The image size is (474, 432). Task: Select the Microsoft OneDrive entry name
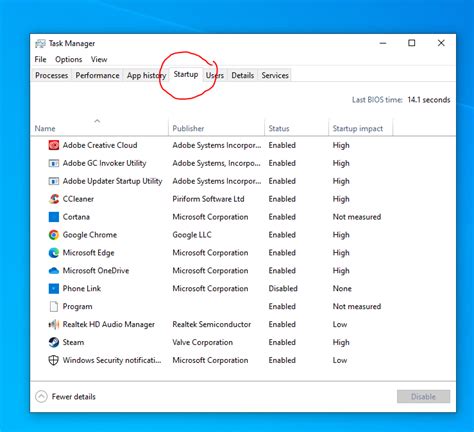[x=96, y=271]
